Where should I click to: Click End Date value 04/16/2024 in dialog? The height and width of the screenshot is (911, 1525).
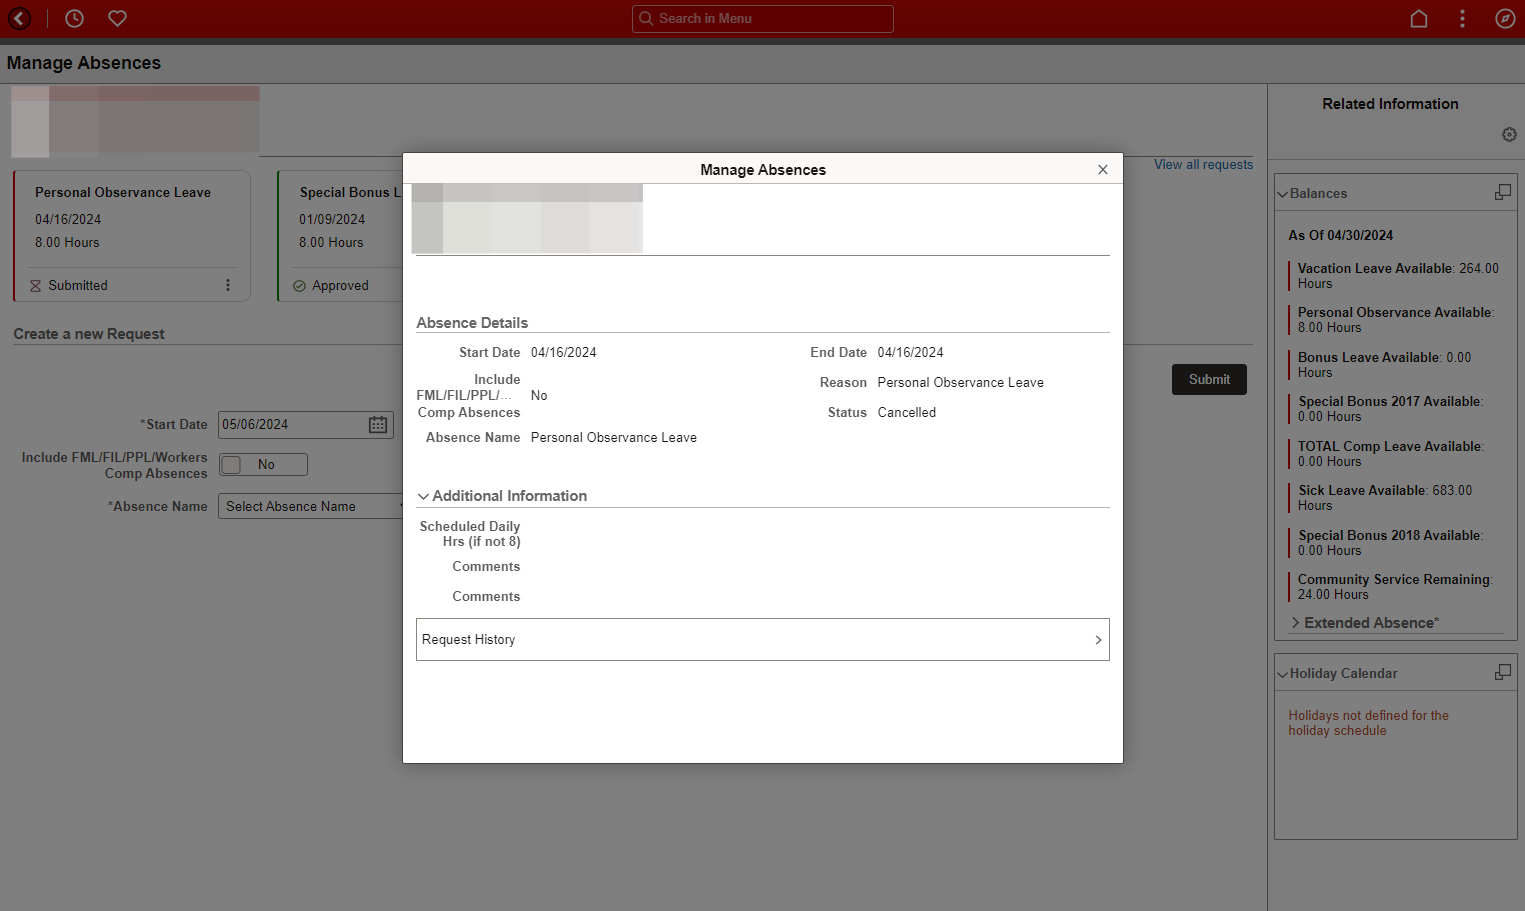(x=910, y=352)
